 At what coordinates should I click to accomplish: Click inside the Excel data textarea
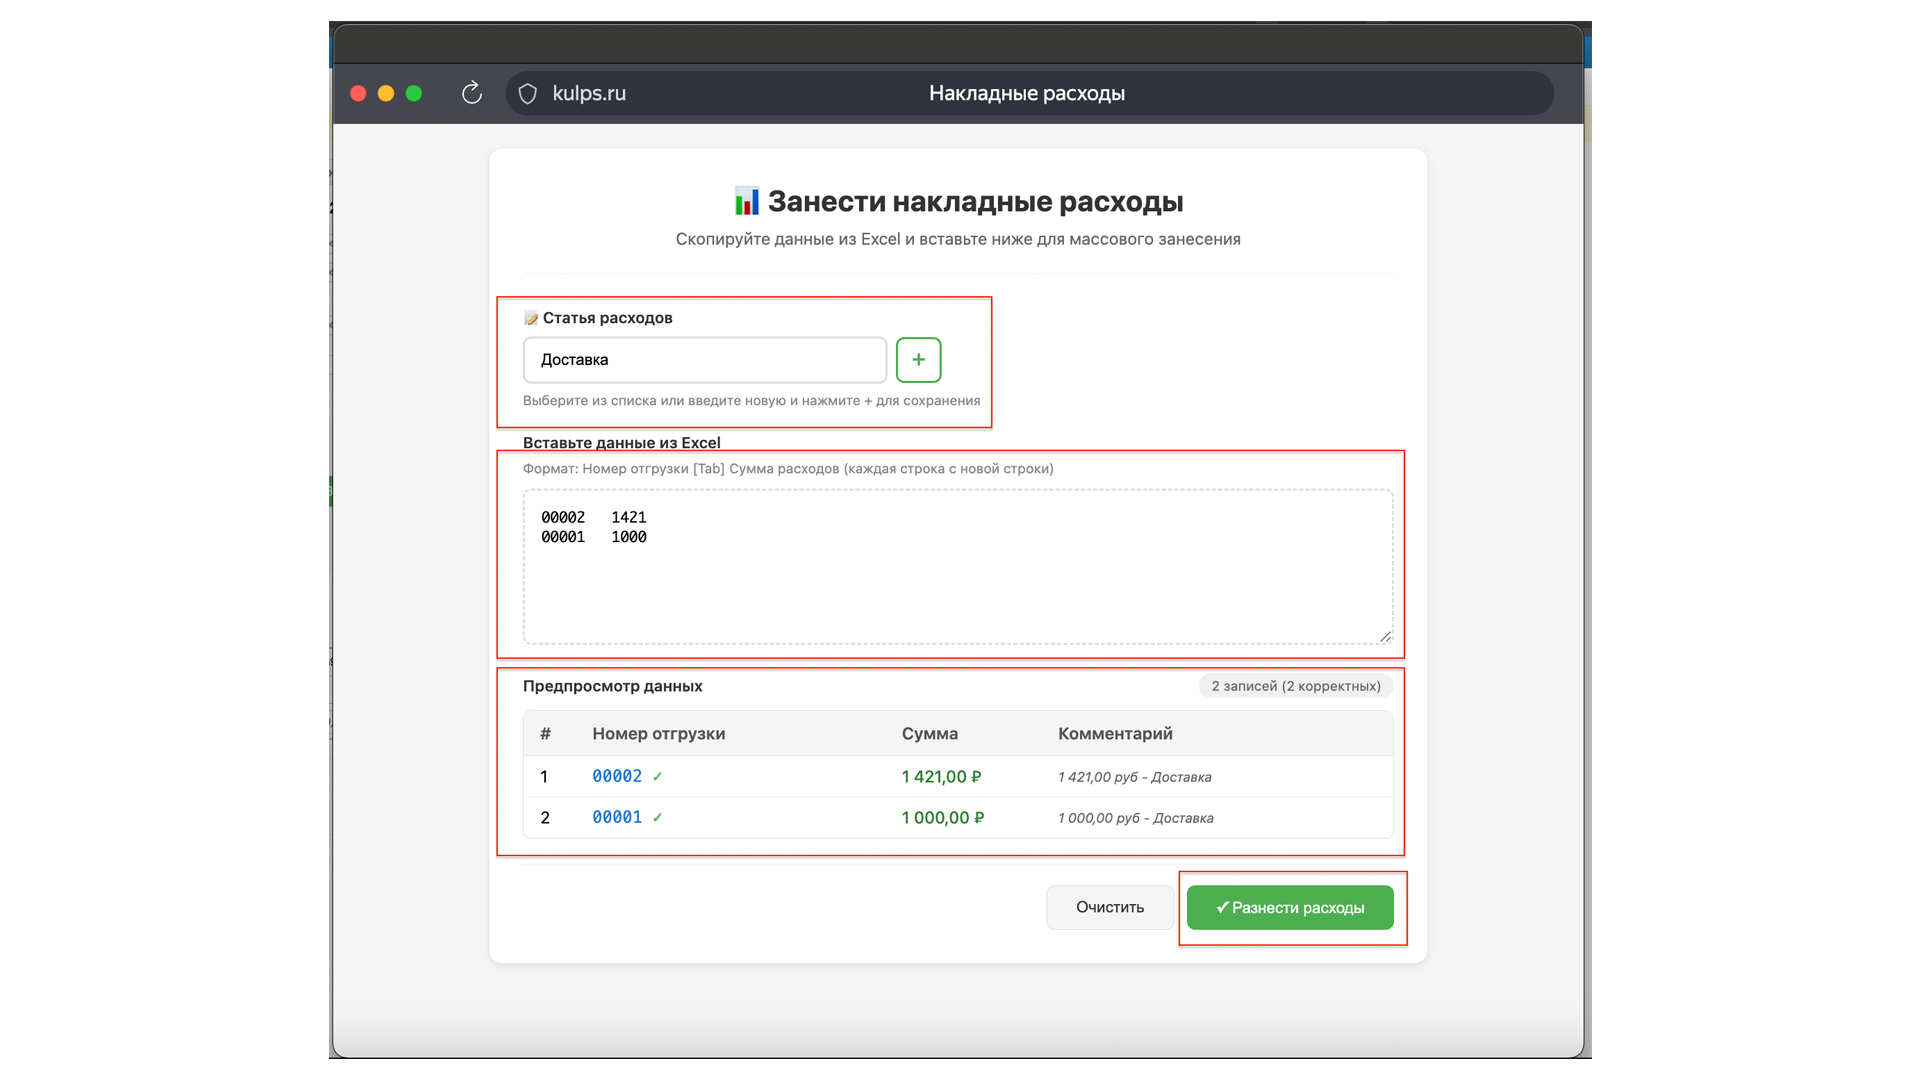click(957, 580)
